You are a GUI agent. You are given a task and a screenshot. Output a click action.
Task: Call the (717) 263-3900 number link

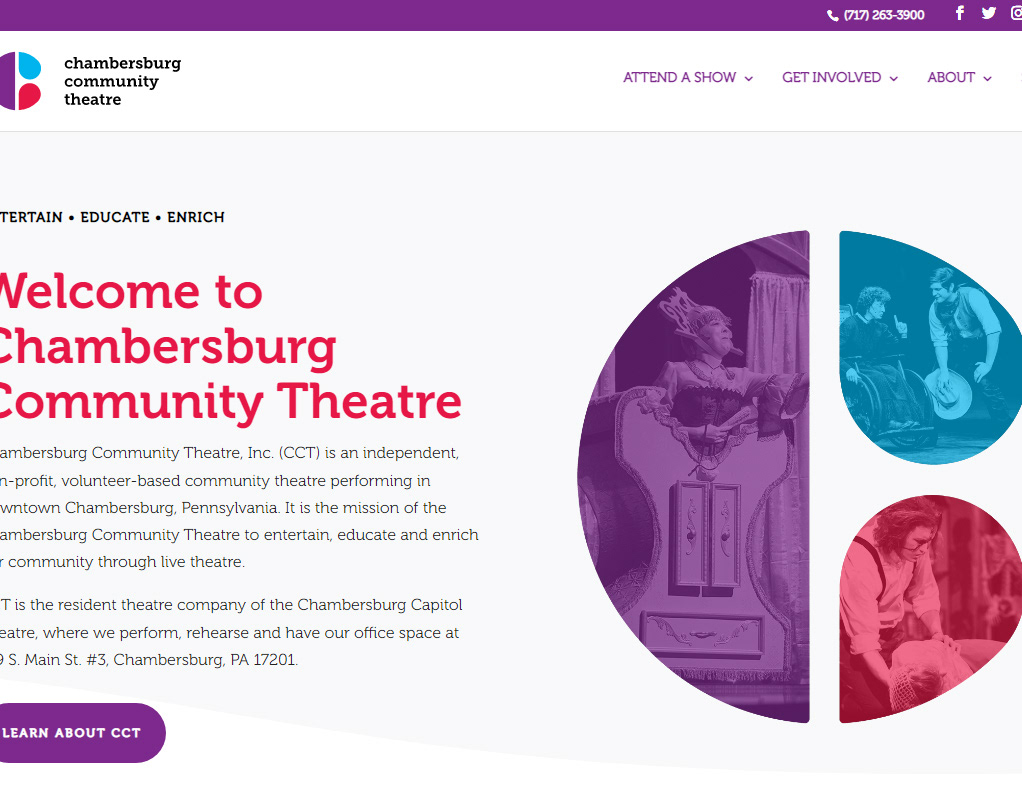[883, 15]
